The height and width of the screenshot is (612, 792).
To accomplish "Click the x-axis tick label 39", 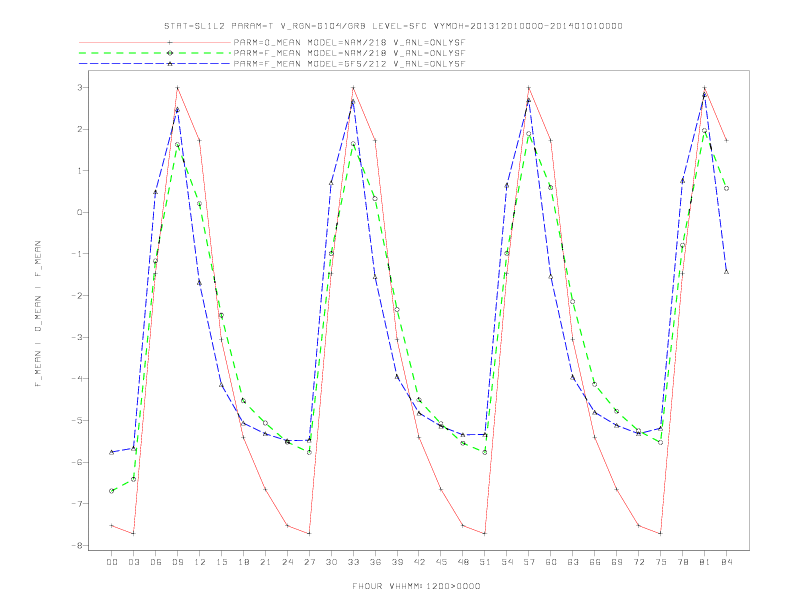I will (397, 562).
